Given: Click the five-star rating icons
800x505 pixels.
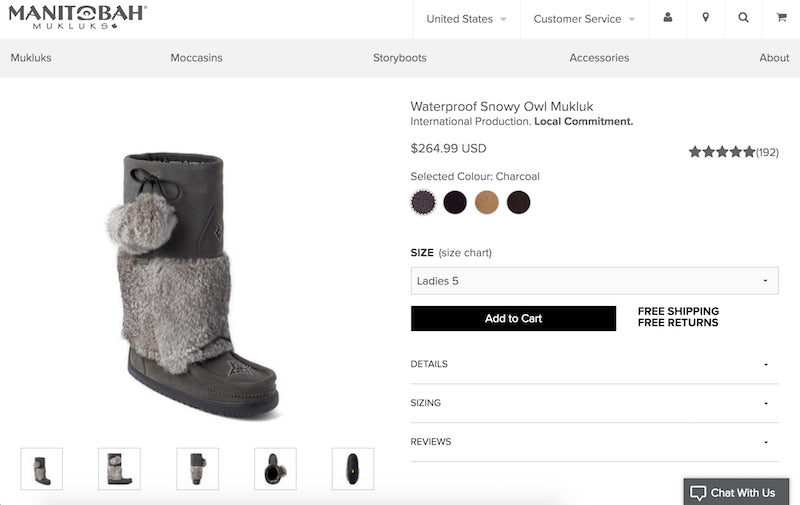Looking at the screenshot, I should 721,152.
